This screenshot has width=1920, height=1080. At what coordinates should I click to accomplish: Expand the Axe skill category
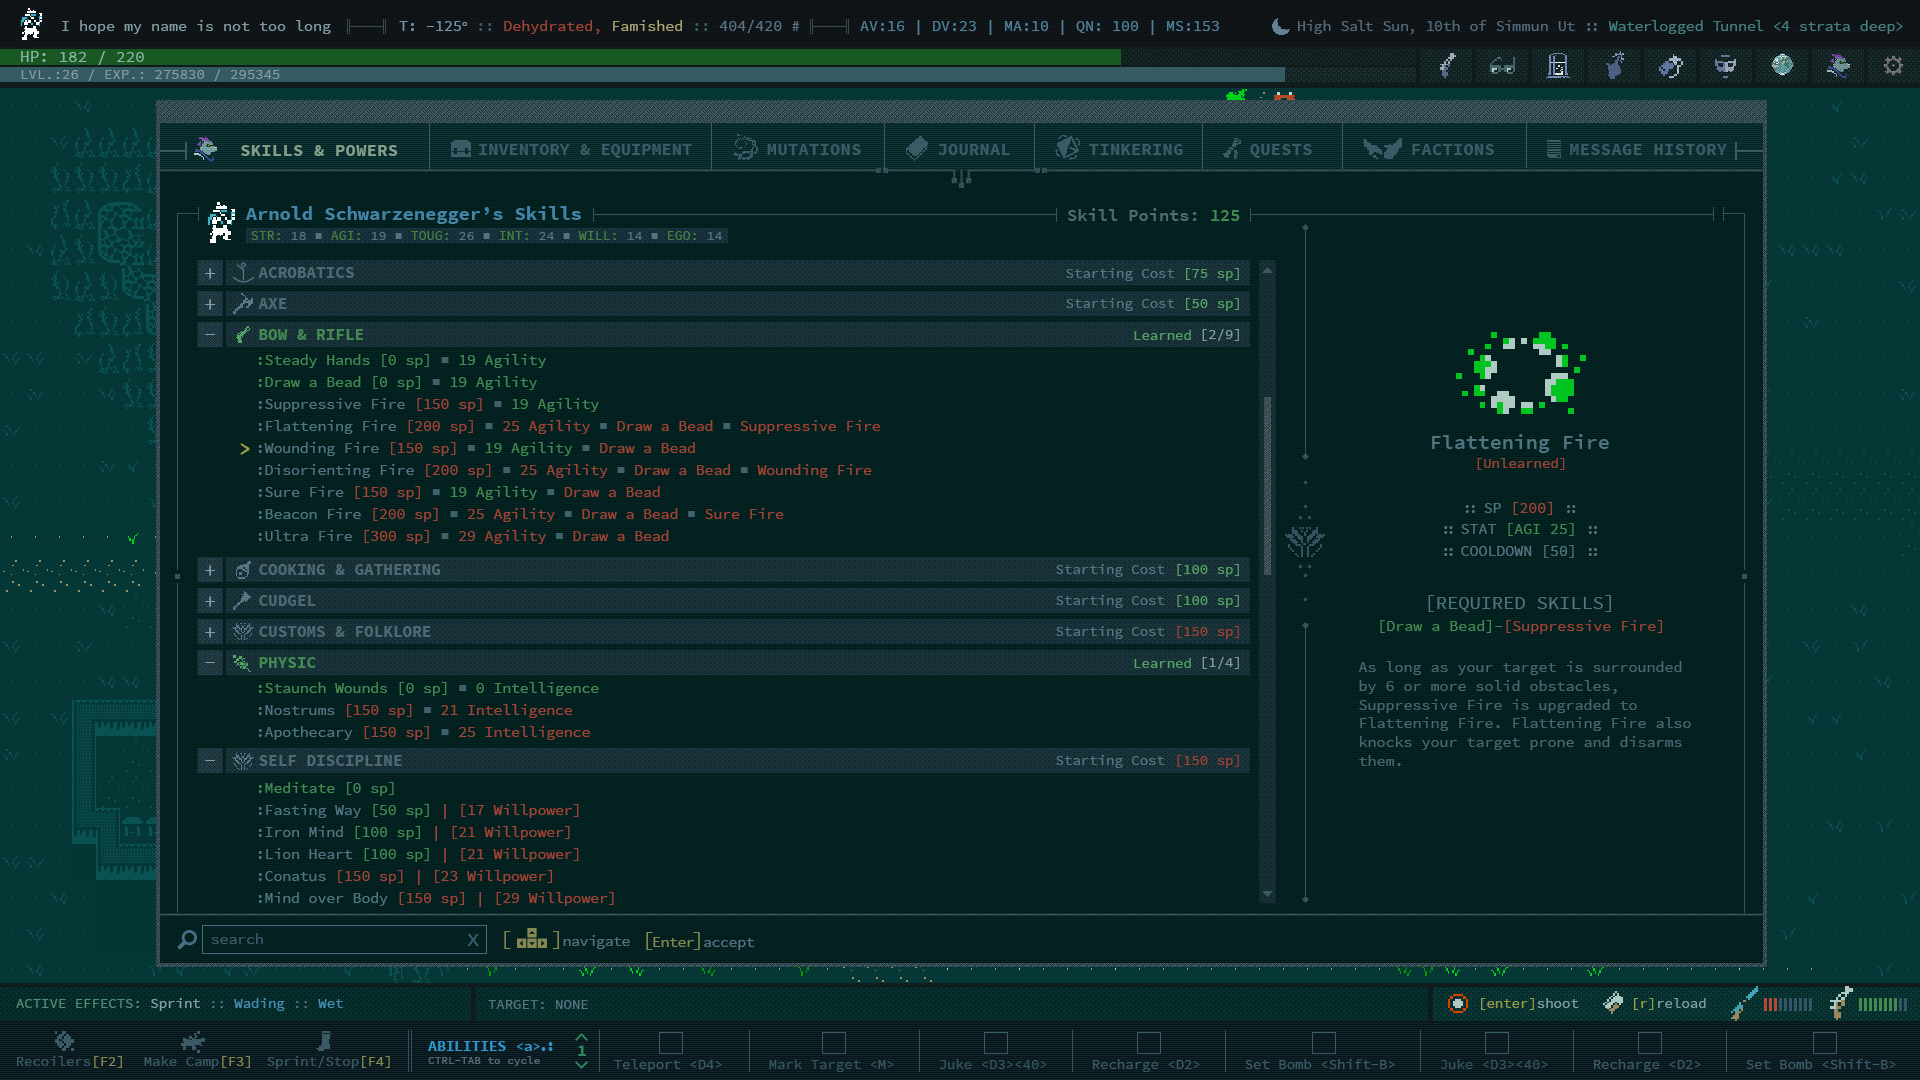210,304
